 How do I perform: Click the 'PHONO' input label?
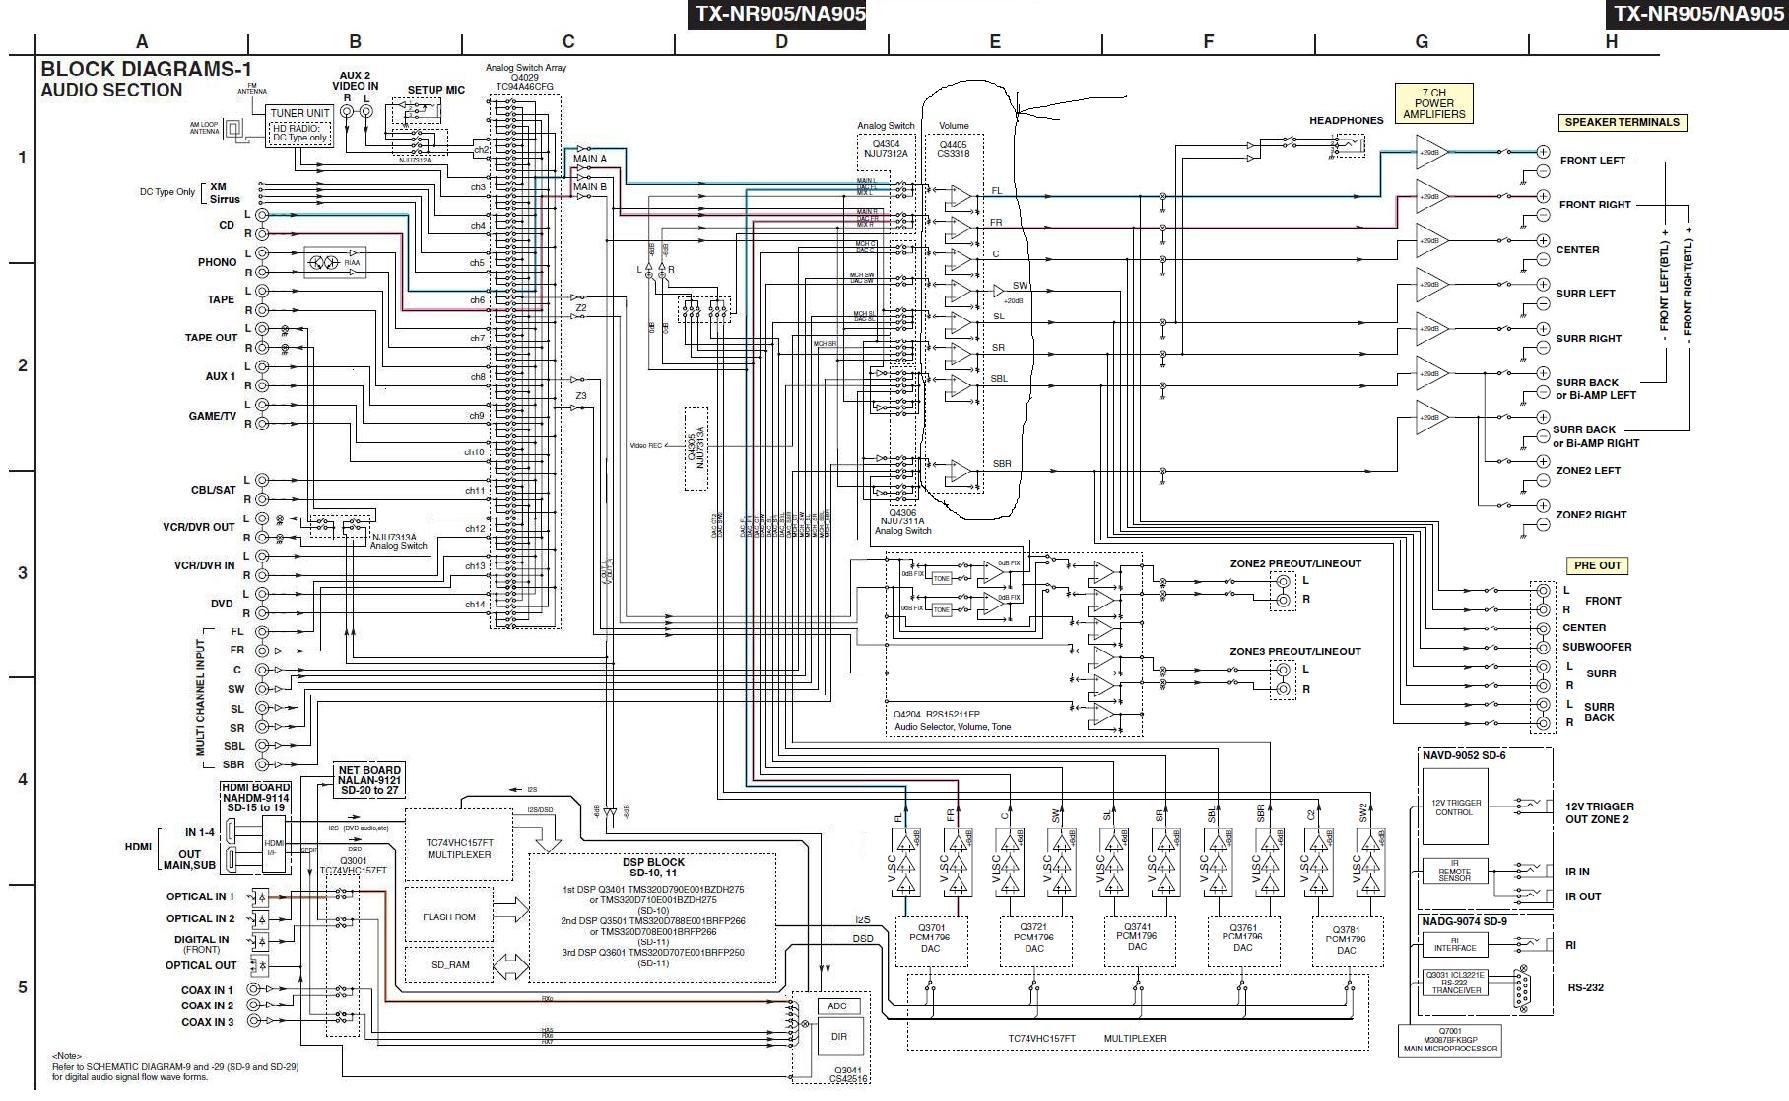pyautogui.click(x=217, y=262)
